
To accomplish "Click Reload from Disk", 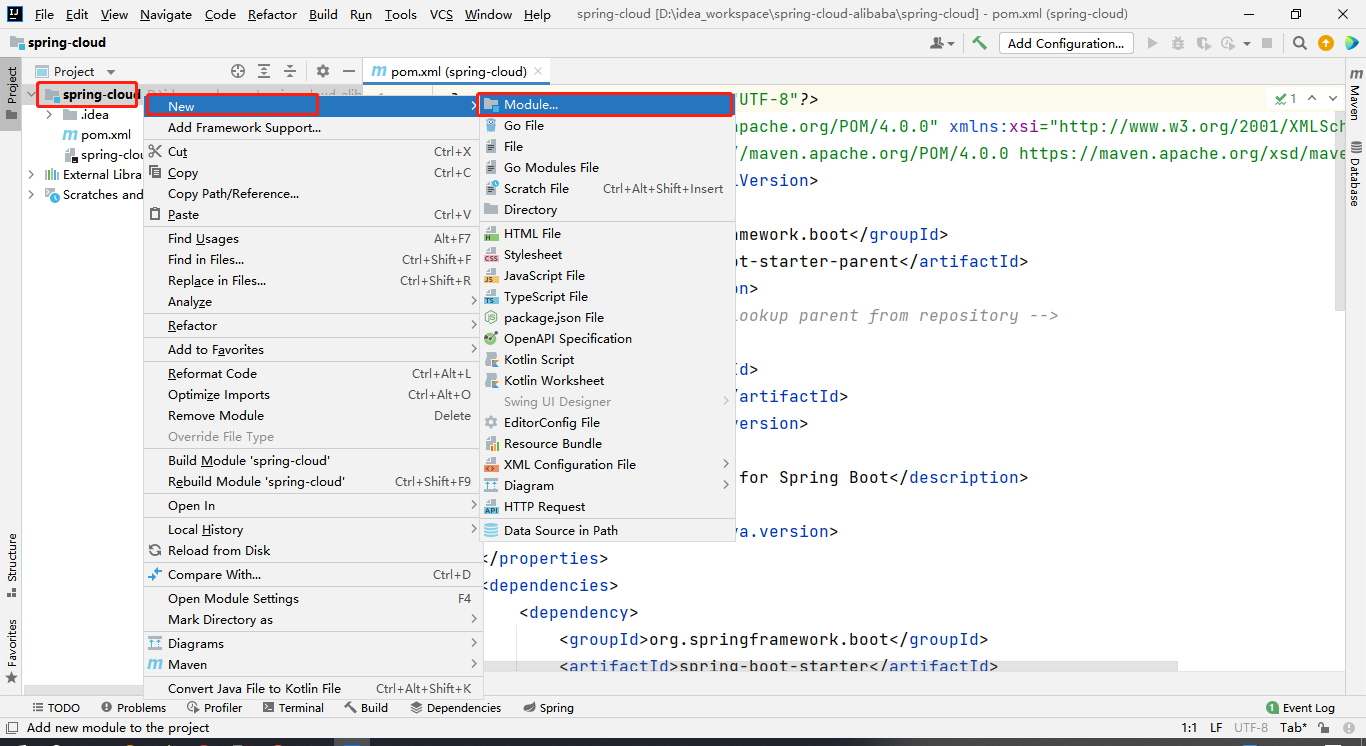I will (x=311, y=550).
